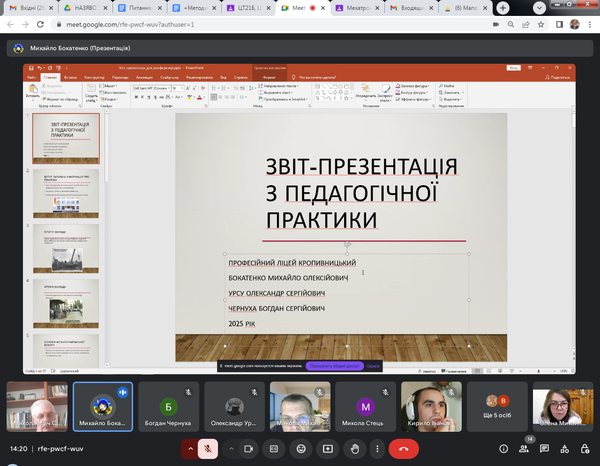
Task: Open emoji reactions in Meet
Action: point(300,449)
